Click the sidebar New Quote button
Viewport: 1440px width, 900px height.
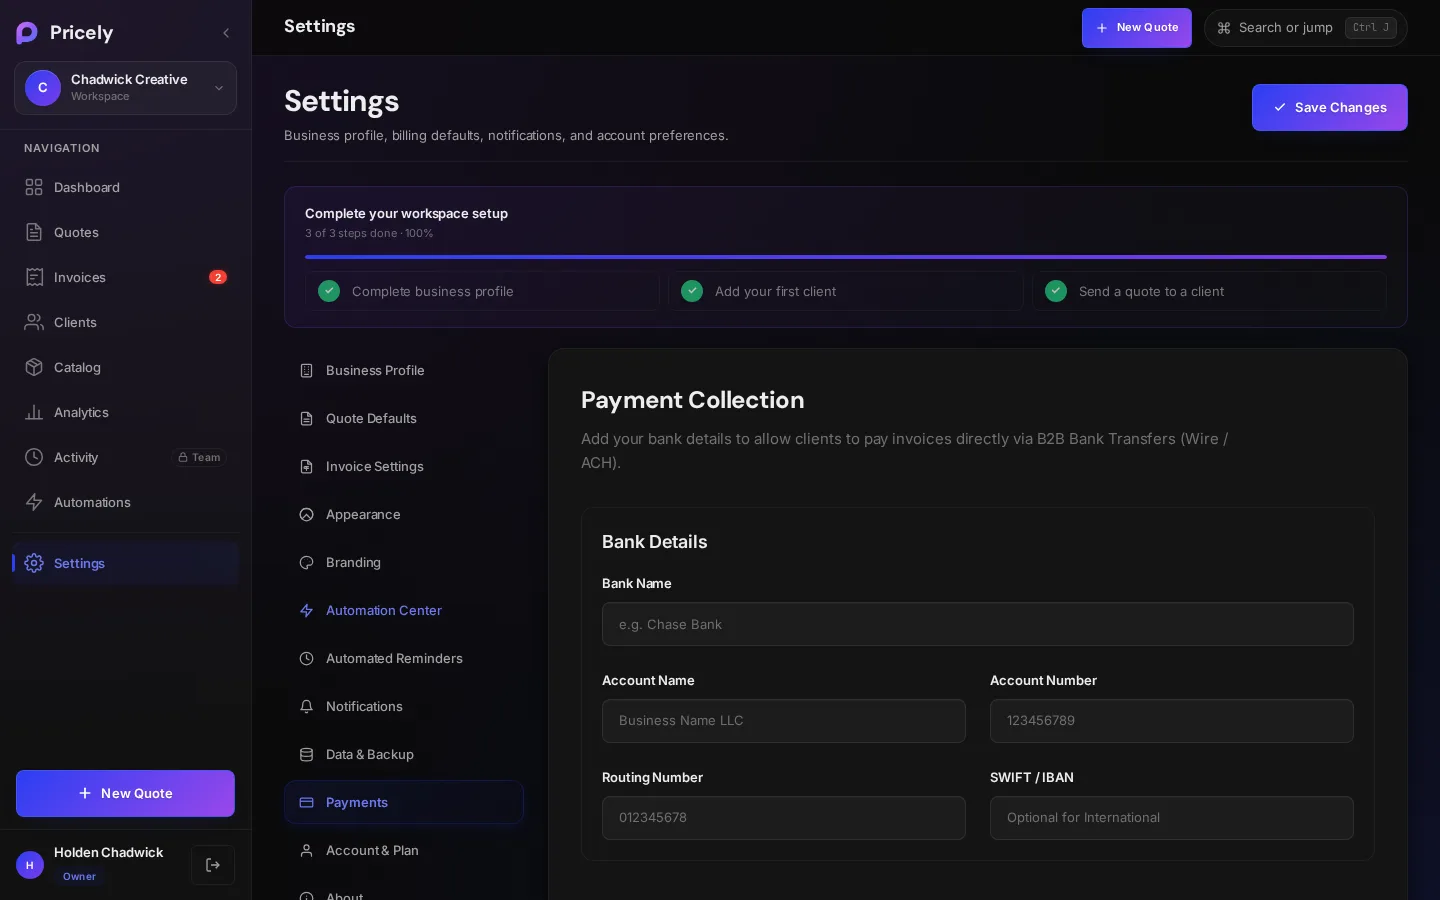coord(125,793)
